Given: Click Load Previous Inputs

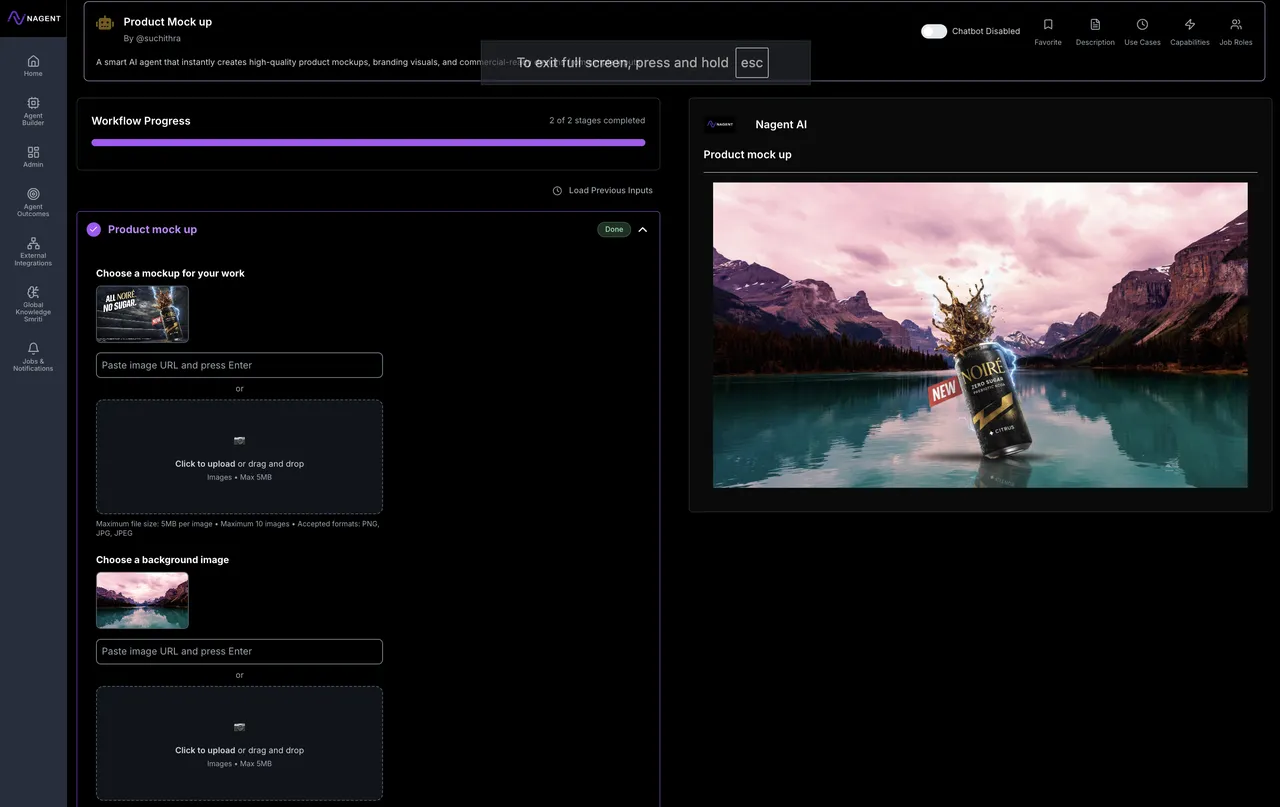Looking at the screenshot, I should [602, 191].
